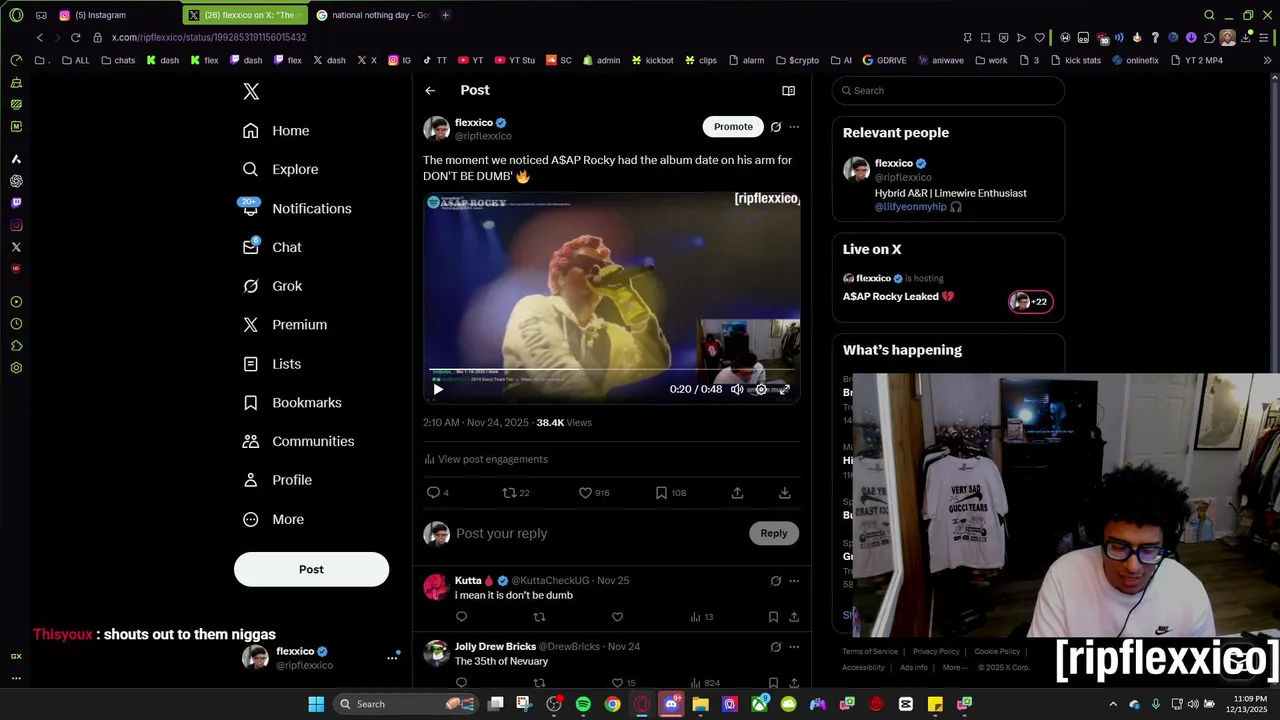This screenshot has width=1280, height=720.
Task: Click Grok icon on Kutta's reply
Action: click(775, 581)
